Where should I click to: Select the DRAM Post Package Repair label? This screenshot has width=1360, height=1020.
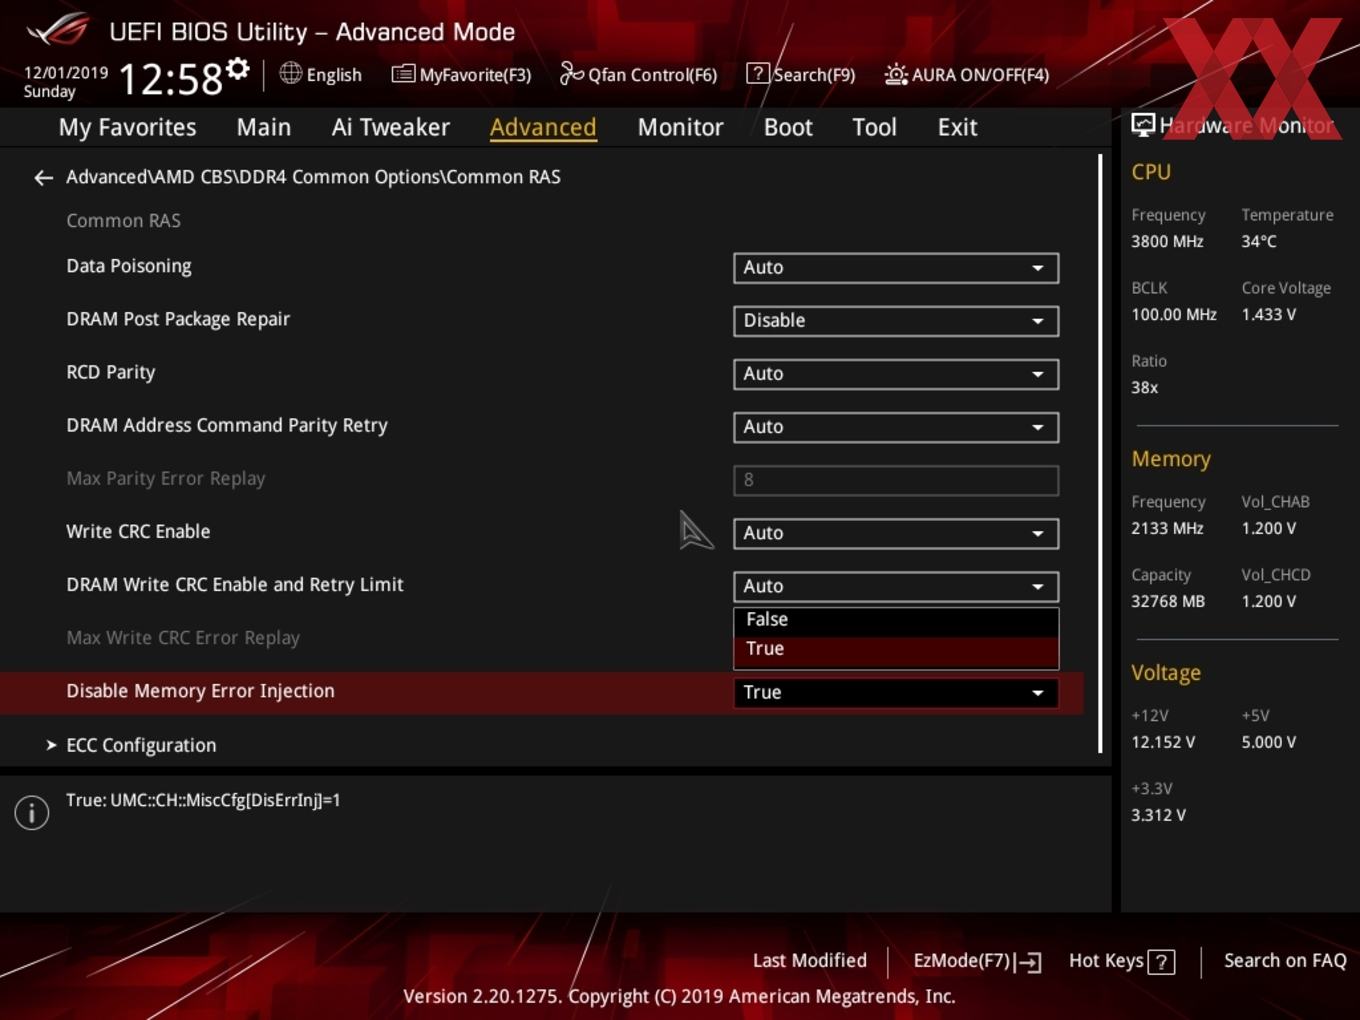(178, 319)
